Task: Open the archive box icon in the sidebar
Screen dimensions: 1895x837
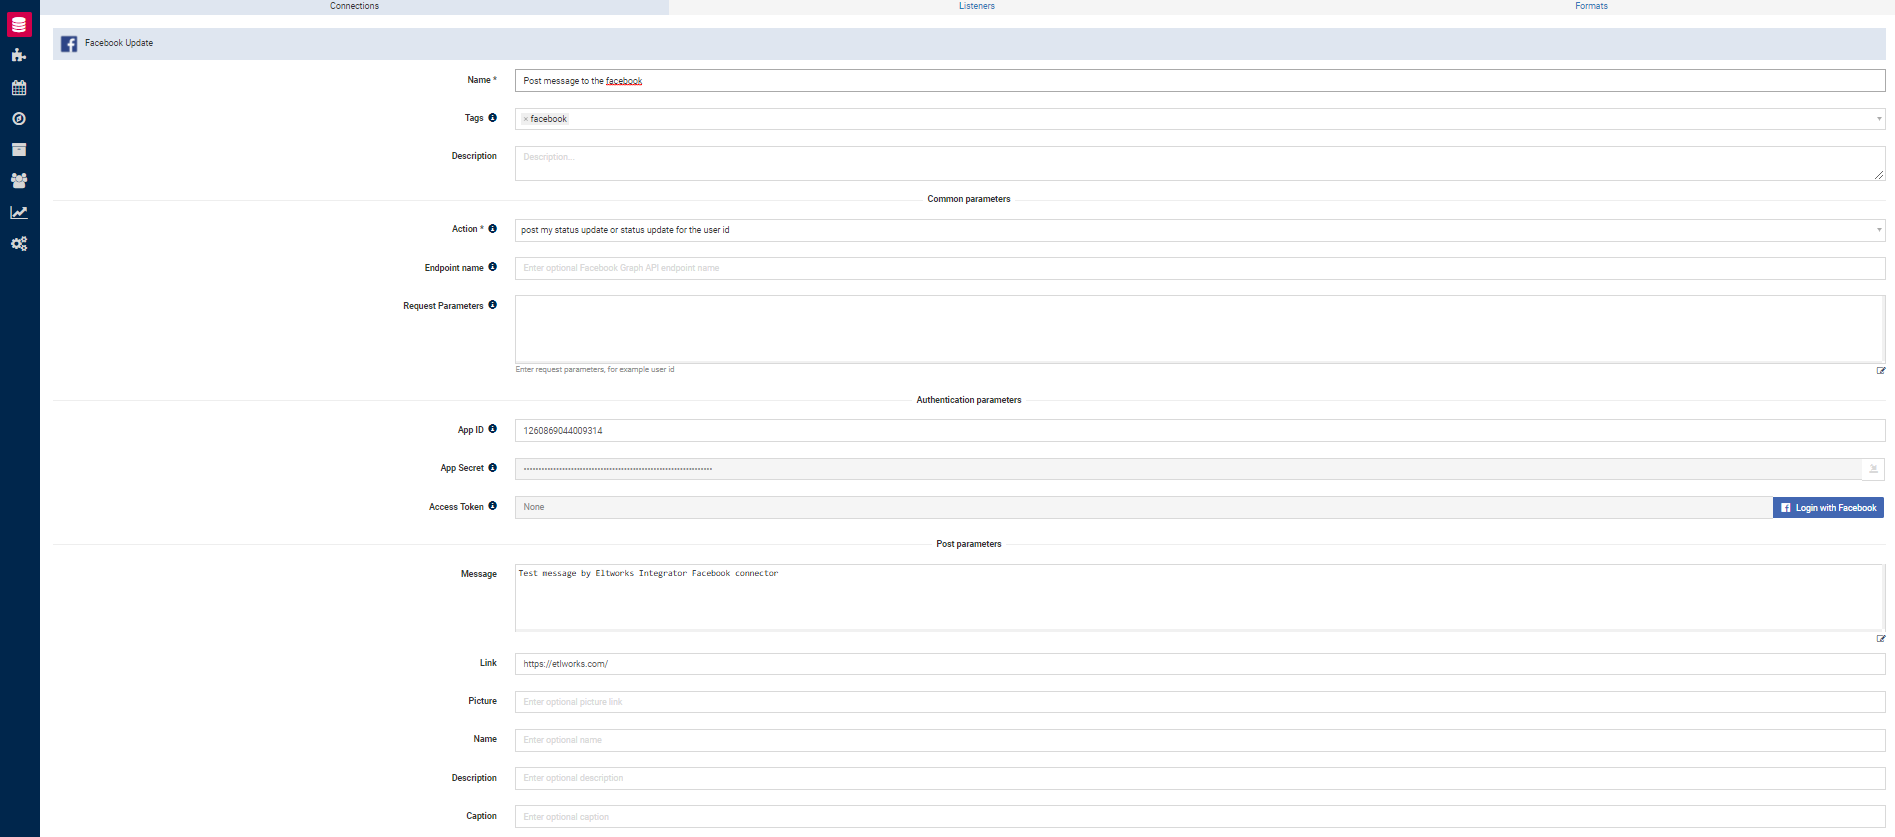Action: (x=19, y=149)
